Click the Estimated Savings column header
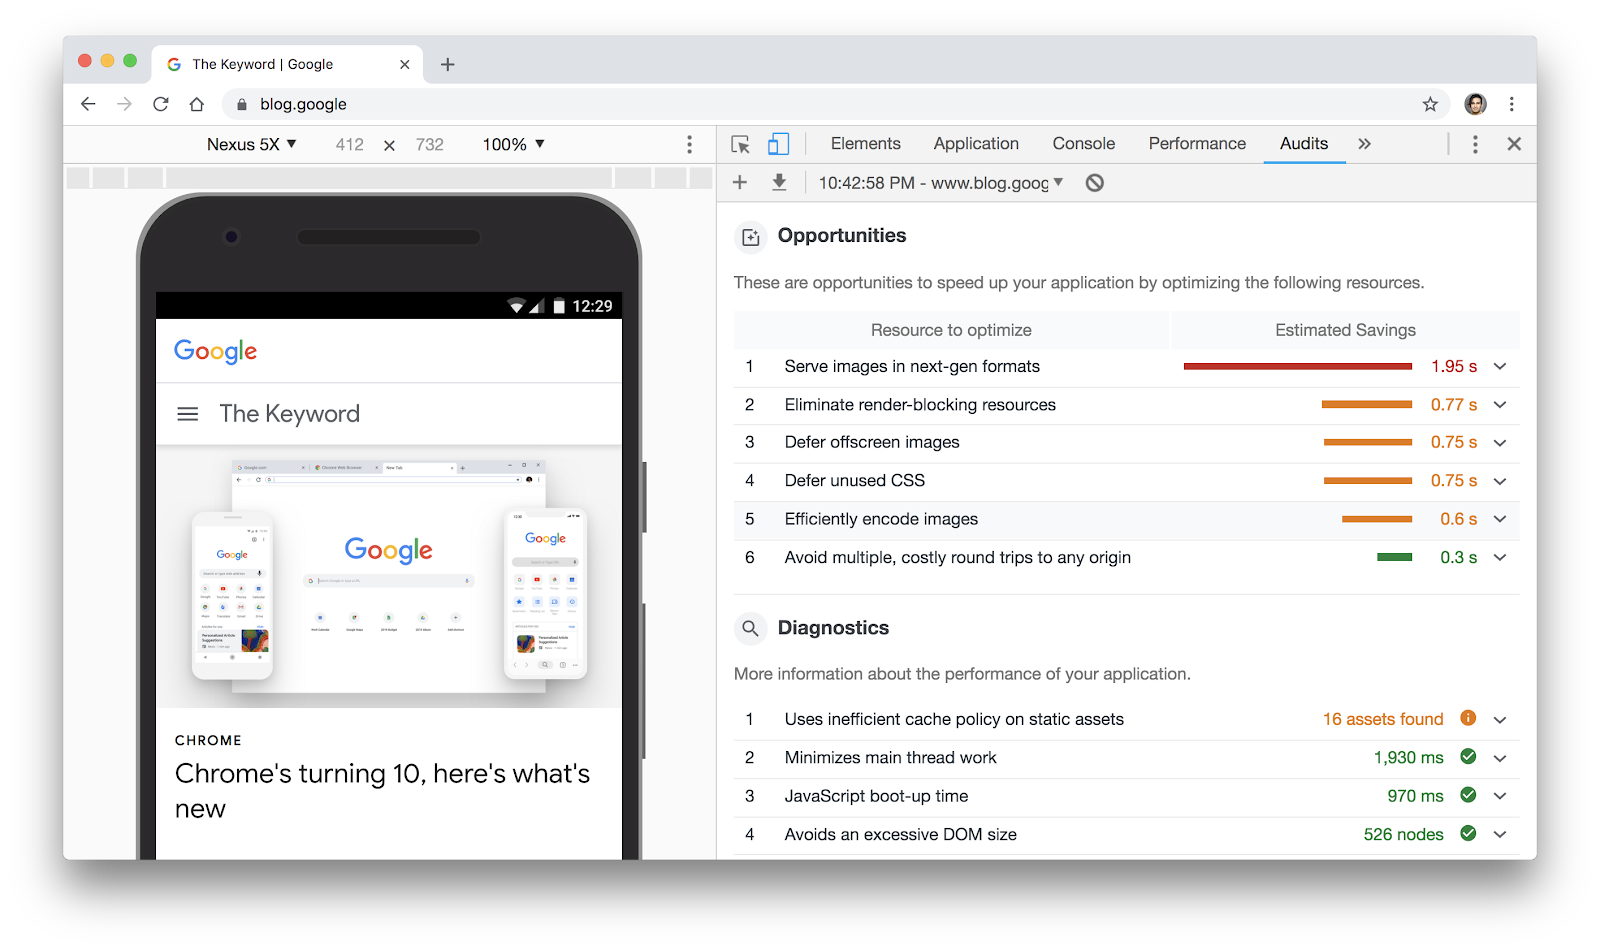Image resolution: width=1600 pixels, height=950 pixels. click(1345, 330)
